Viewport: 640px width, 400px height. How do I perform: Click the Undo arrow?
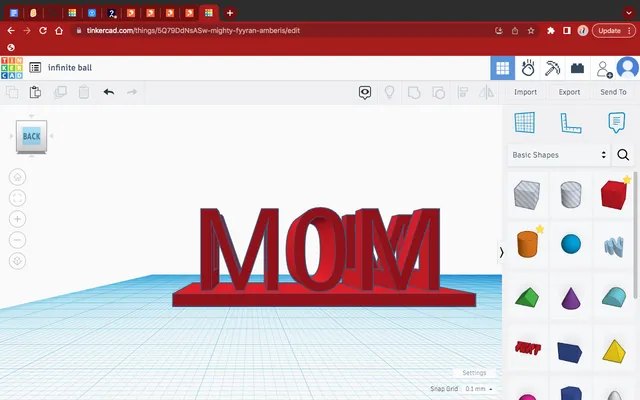108,92
